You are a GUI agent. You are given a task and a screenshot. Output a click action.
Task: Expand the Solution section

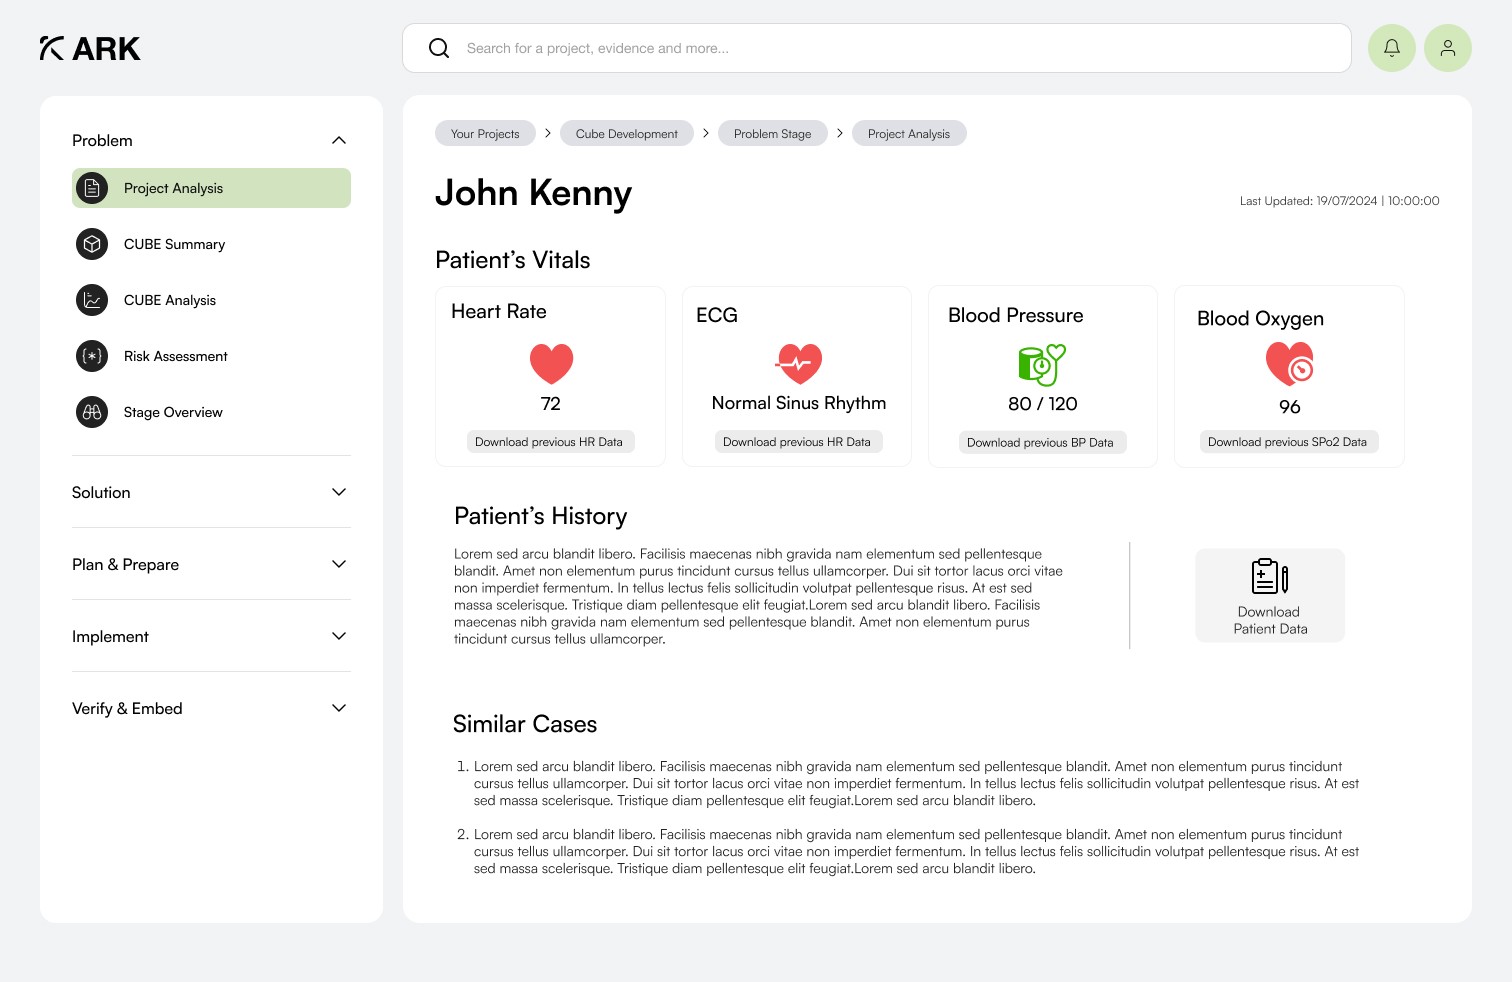pyautogui.click(x=339, y=492)
